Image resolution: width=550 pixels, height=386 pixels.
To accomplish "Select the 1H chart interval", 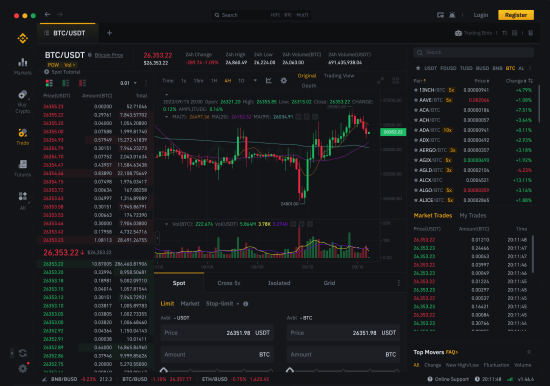I will [x=214, y=81].
